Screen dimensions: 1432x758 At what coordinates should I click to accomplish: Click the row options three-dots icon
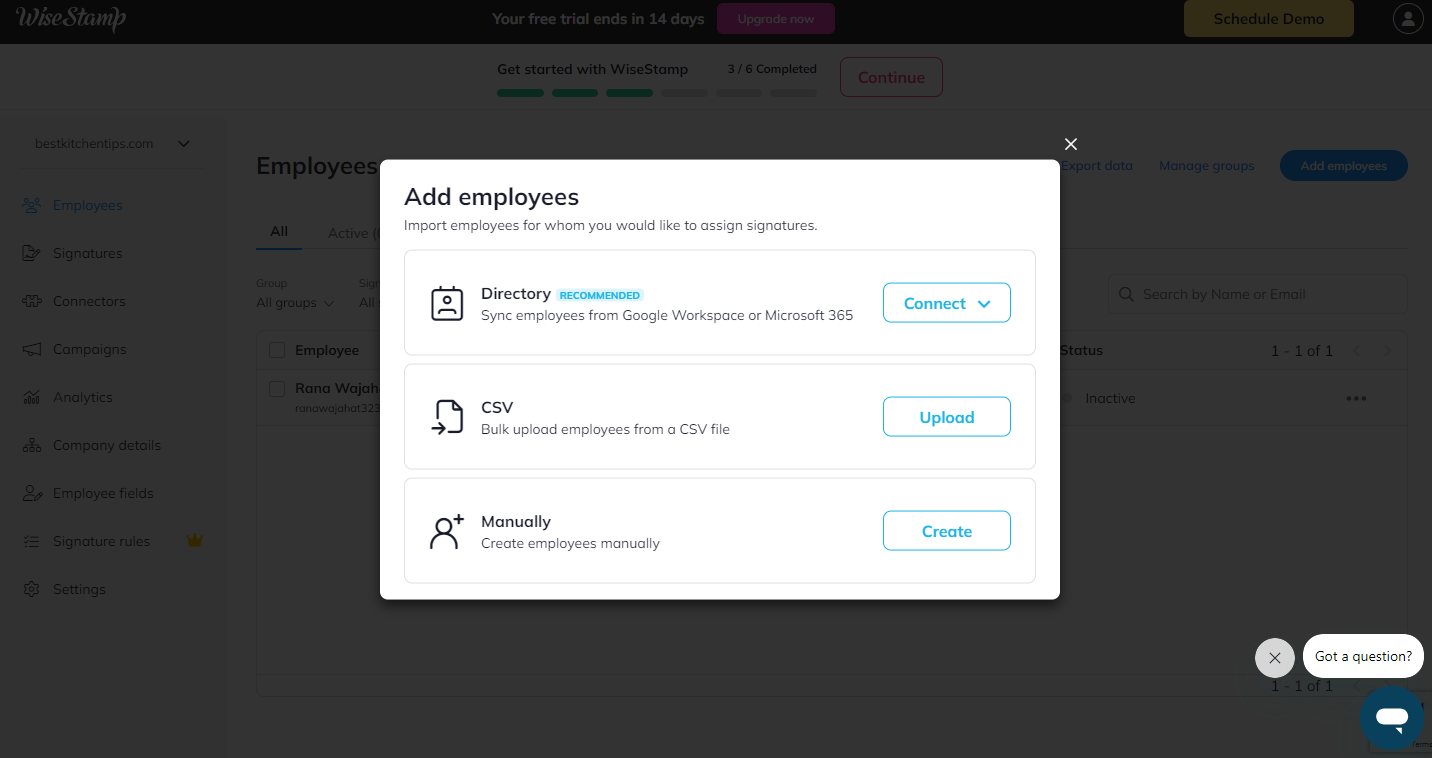[1356, 398]
